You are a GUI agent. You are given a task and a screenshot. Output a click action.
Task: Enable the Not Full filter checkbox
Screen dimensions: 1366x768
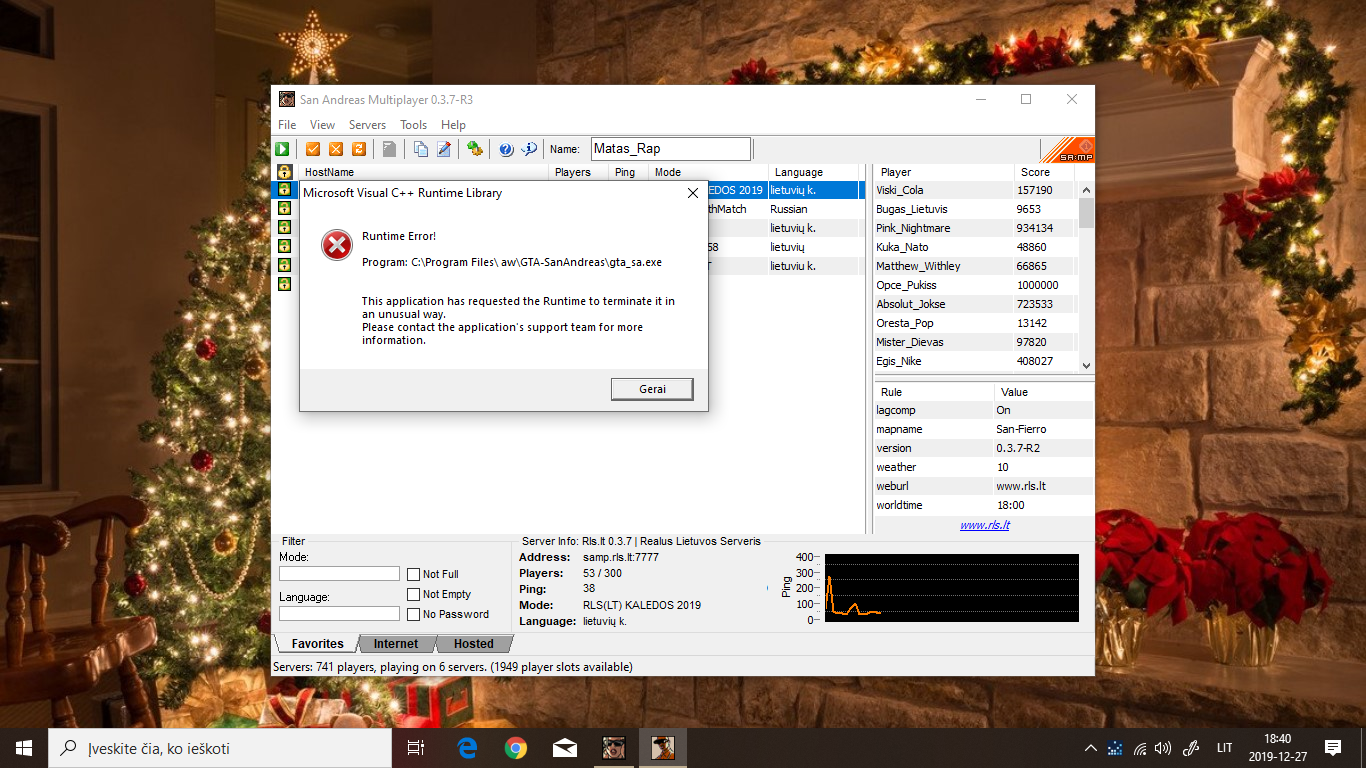[413, 574]
